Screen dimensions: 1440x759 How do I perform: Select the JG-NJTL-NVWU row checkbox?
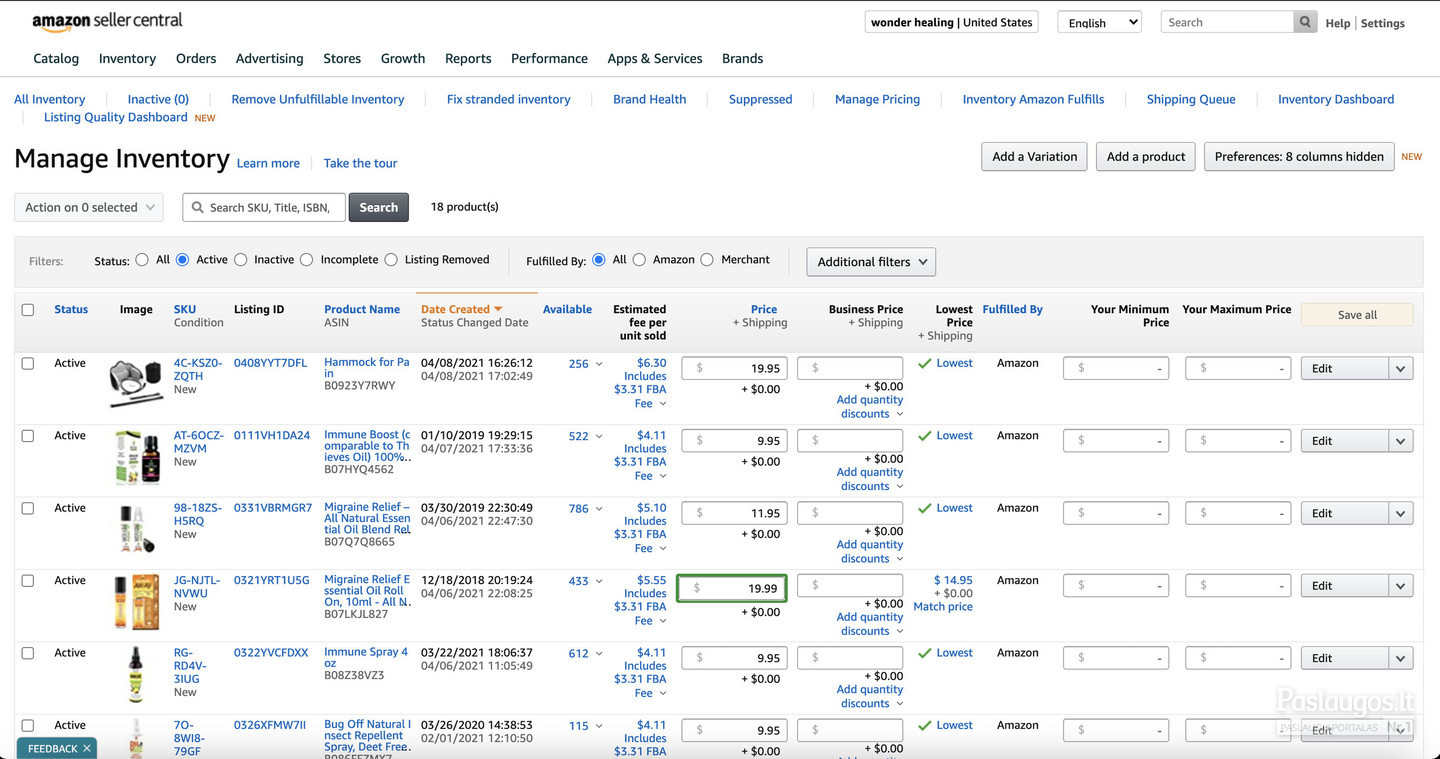coord(28,581)
